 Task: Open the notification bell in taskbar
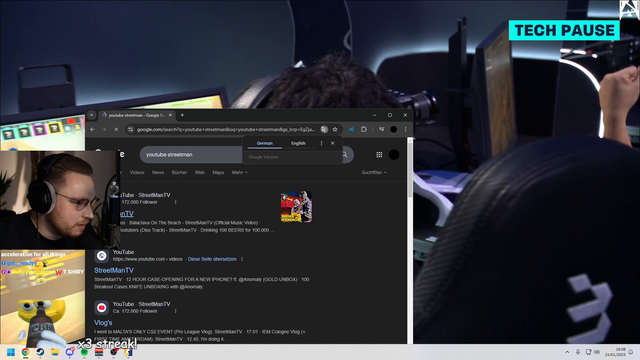point(631,352)
